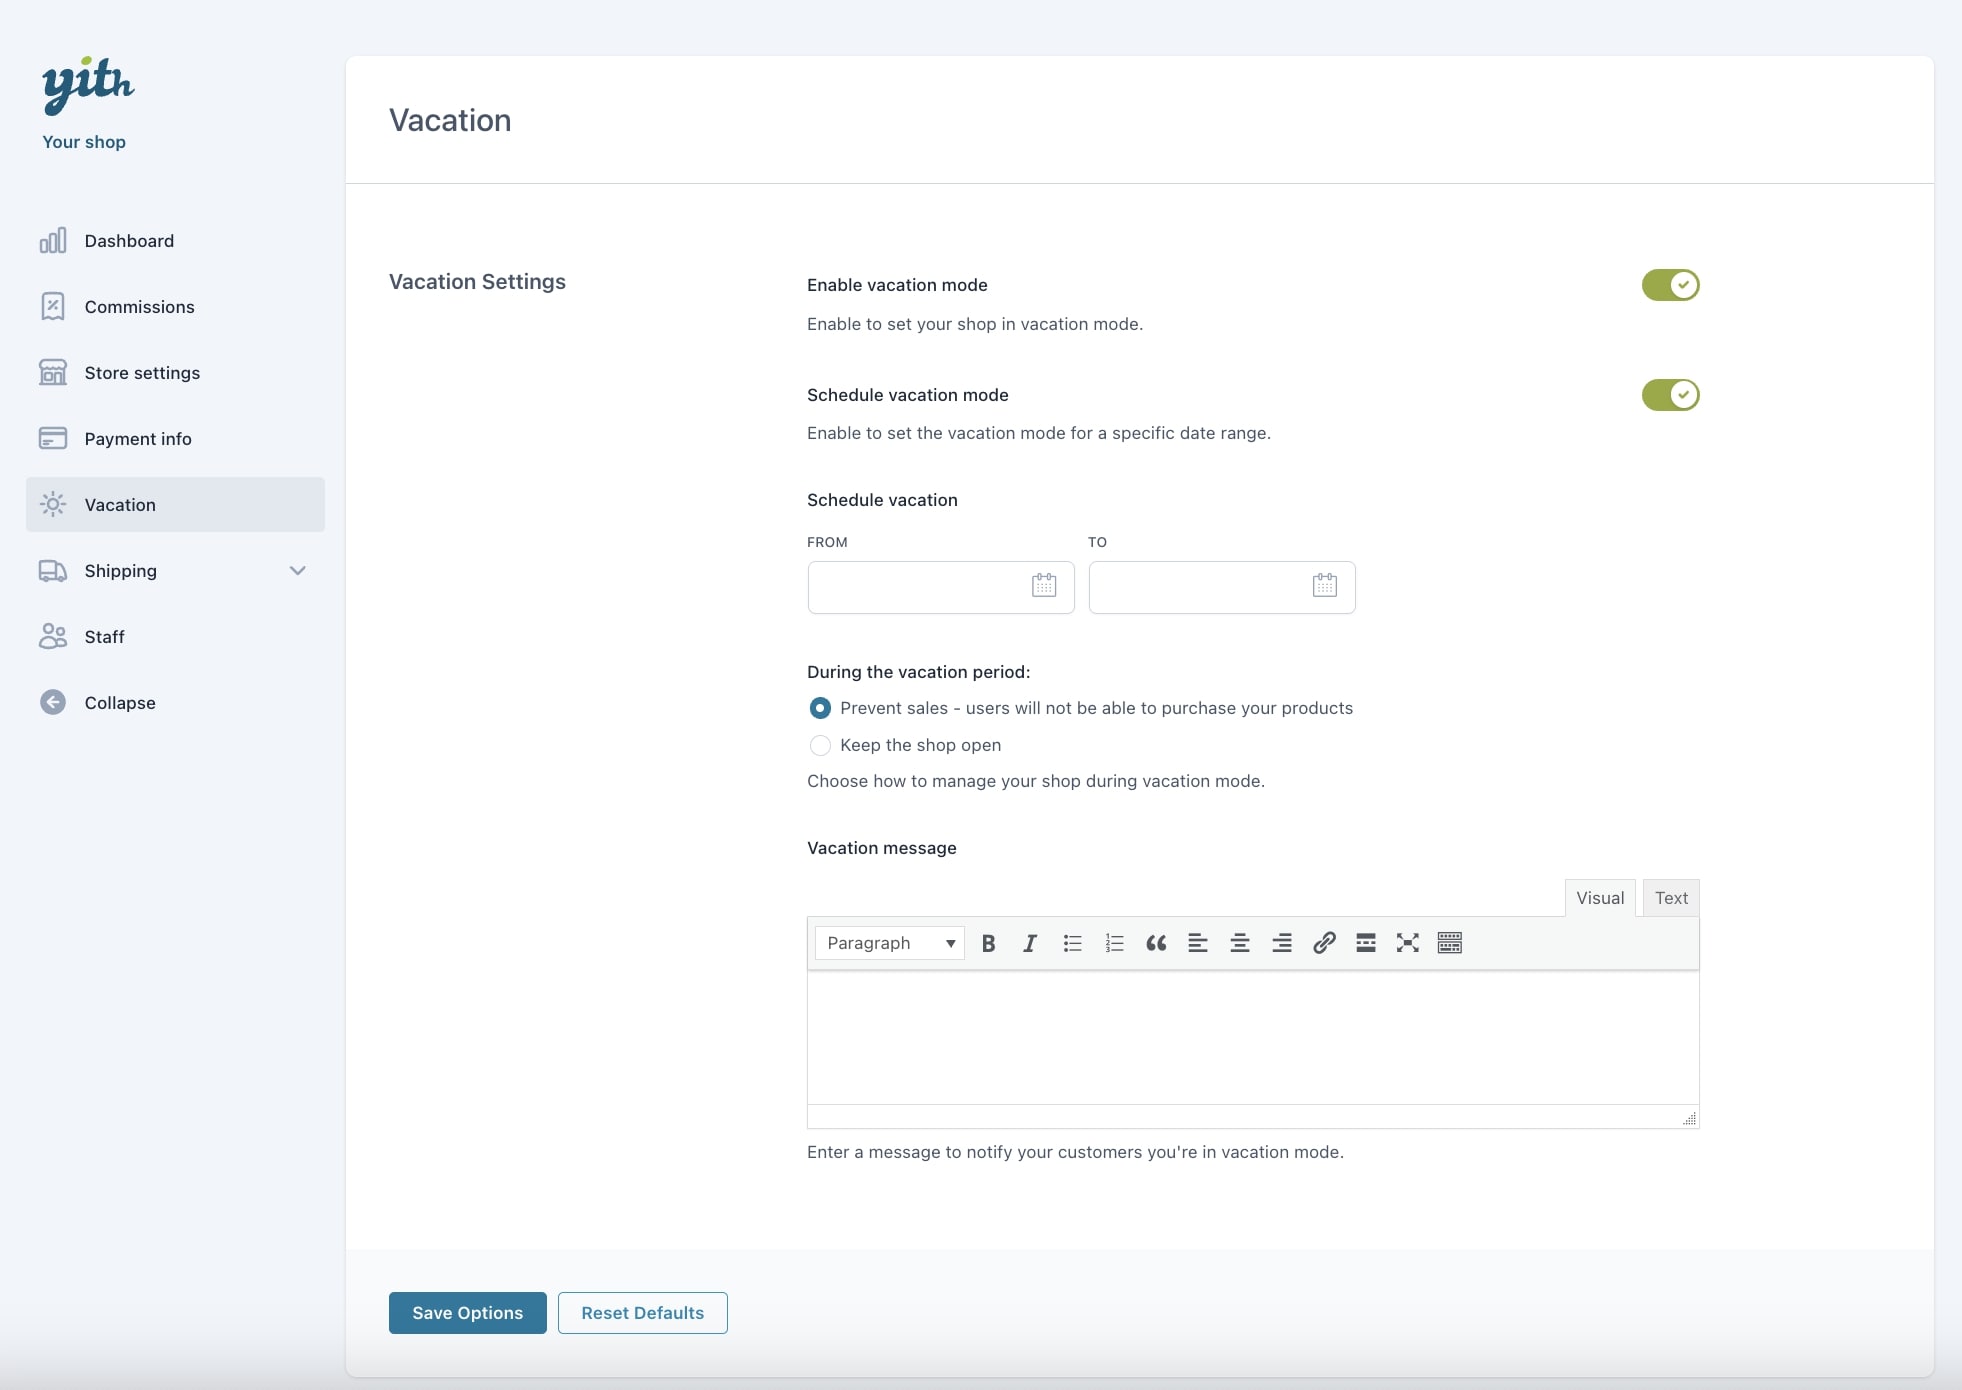Open calendar icon in FROM field

(x=1043, y=586)
